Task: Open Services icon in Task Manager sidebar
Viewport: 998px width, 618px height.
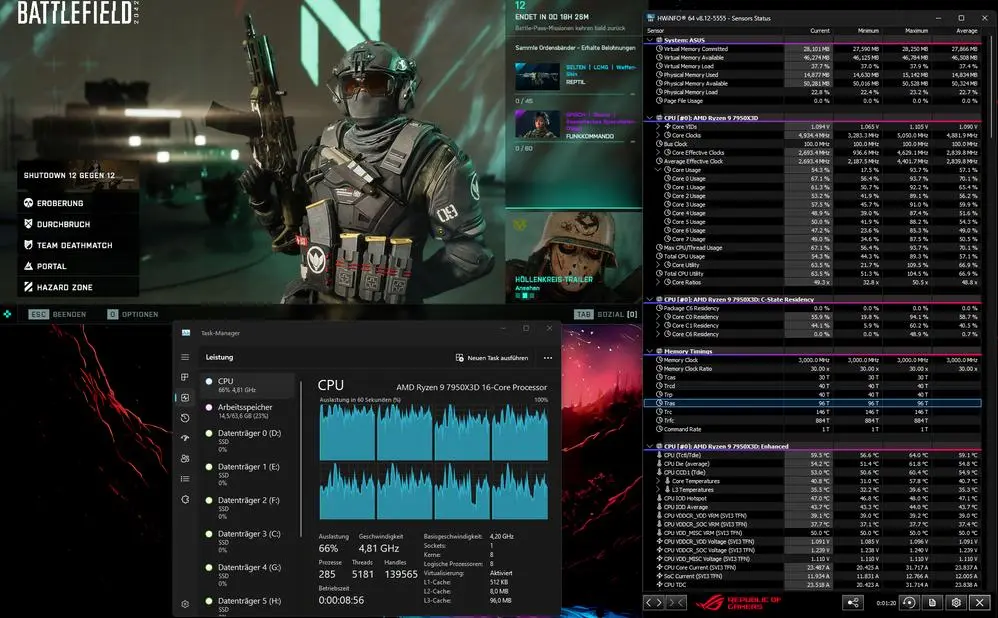Action: tap(185, 500)
